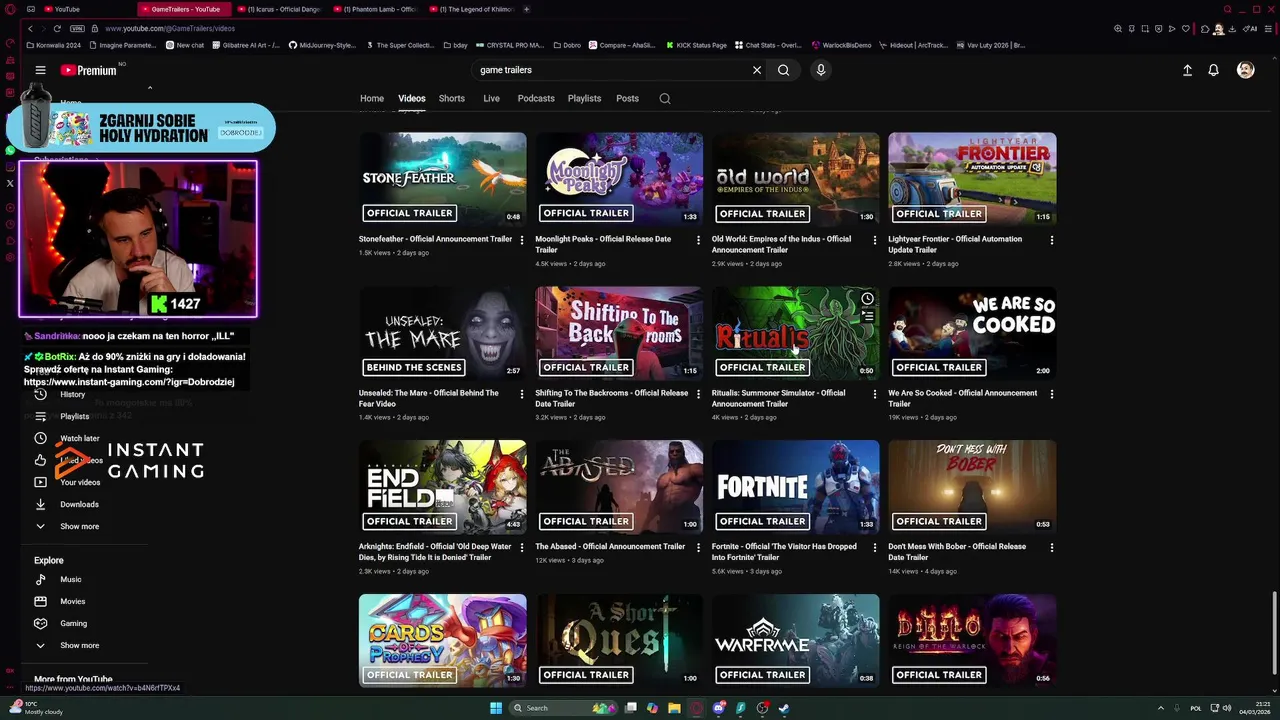The width and height of the screenshot is (1280, 720).
Task: Open Downloads in the sidebar
Action: pos(79,504)
